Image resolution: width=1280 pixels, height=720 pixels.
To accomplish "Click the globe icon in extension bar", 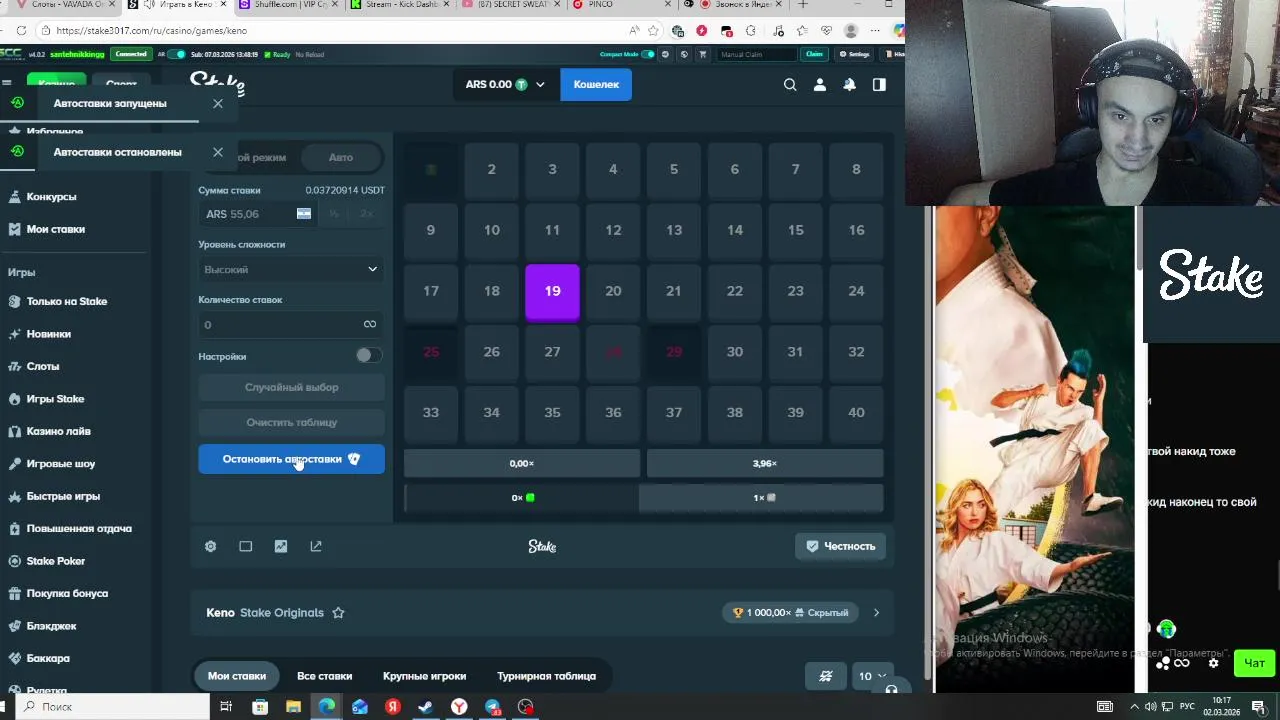I will 684,54.
